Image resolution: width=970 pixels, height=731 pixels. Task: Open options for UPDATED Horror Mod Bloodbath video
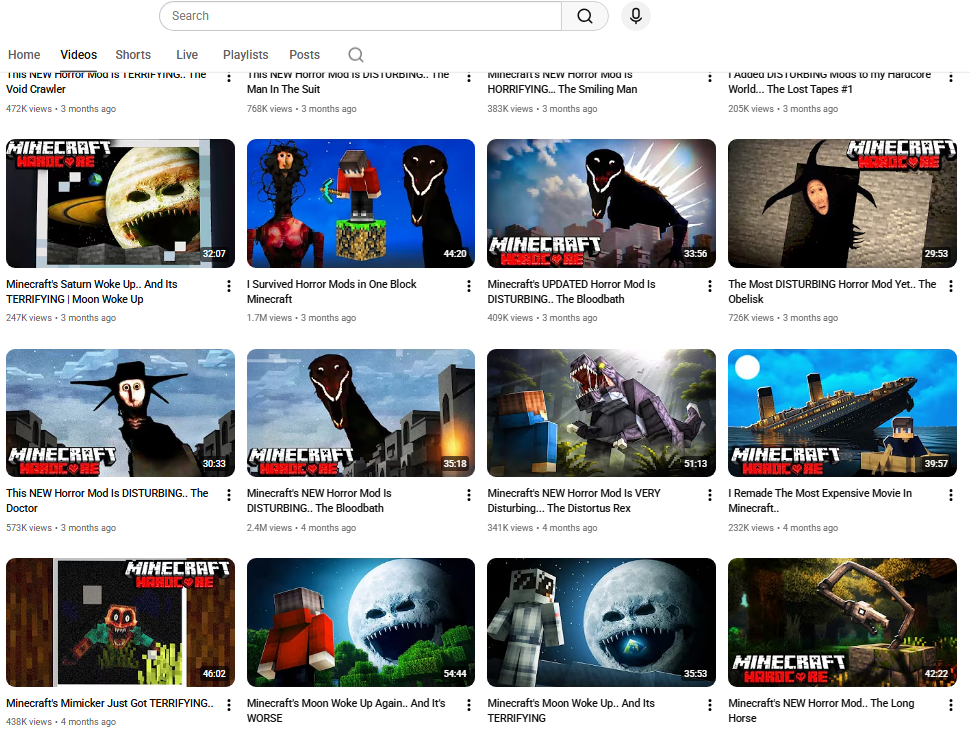tap(710, 286)
